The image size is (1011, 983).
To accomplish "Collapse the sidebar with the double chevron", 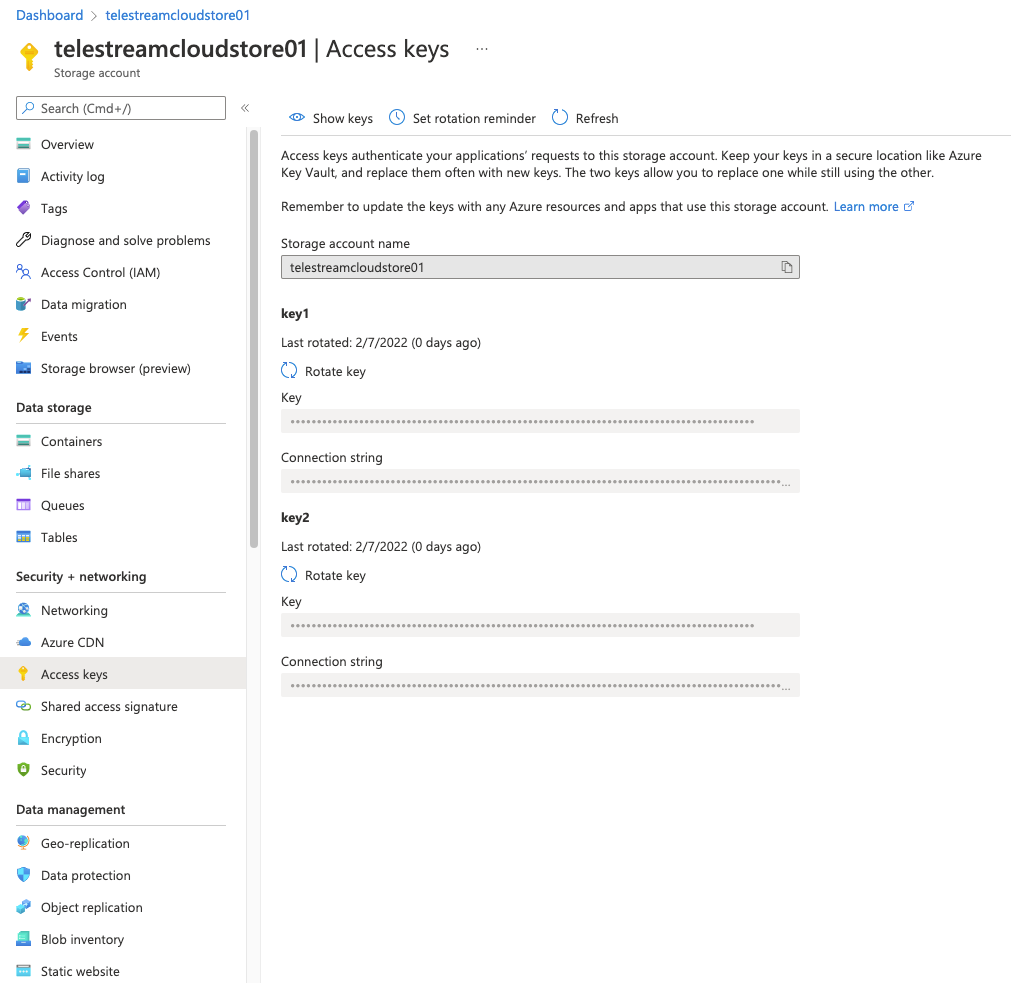I will [245, 108].
